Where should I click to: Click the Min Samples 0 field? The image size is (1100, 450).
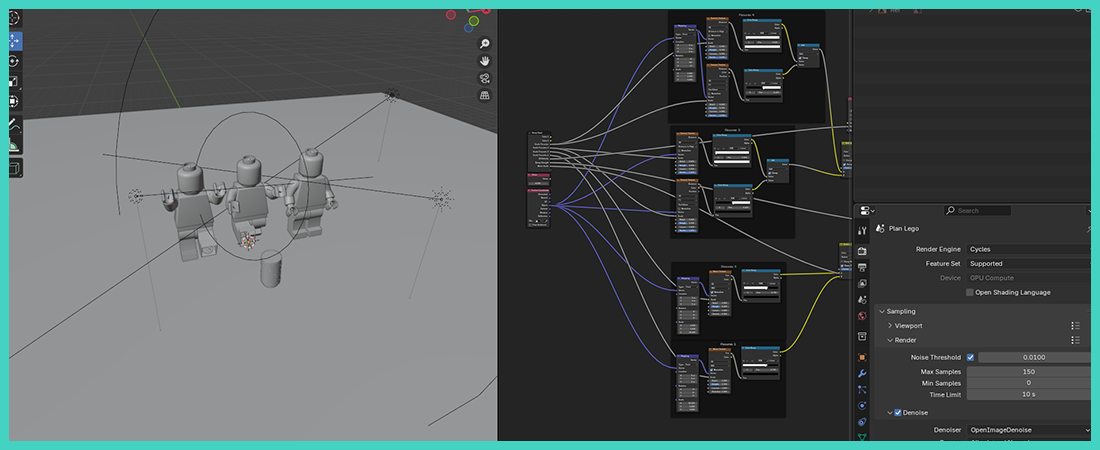point(1028,383)
